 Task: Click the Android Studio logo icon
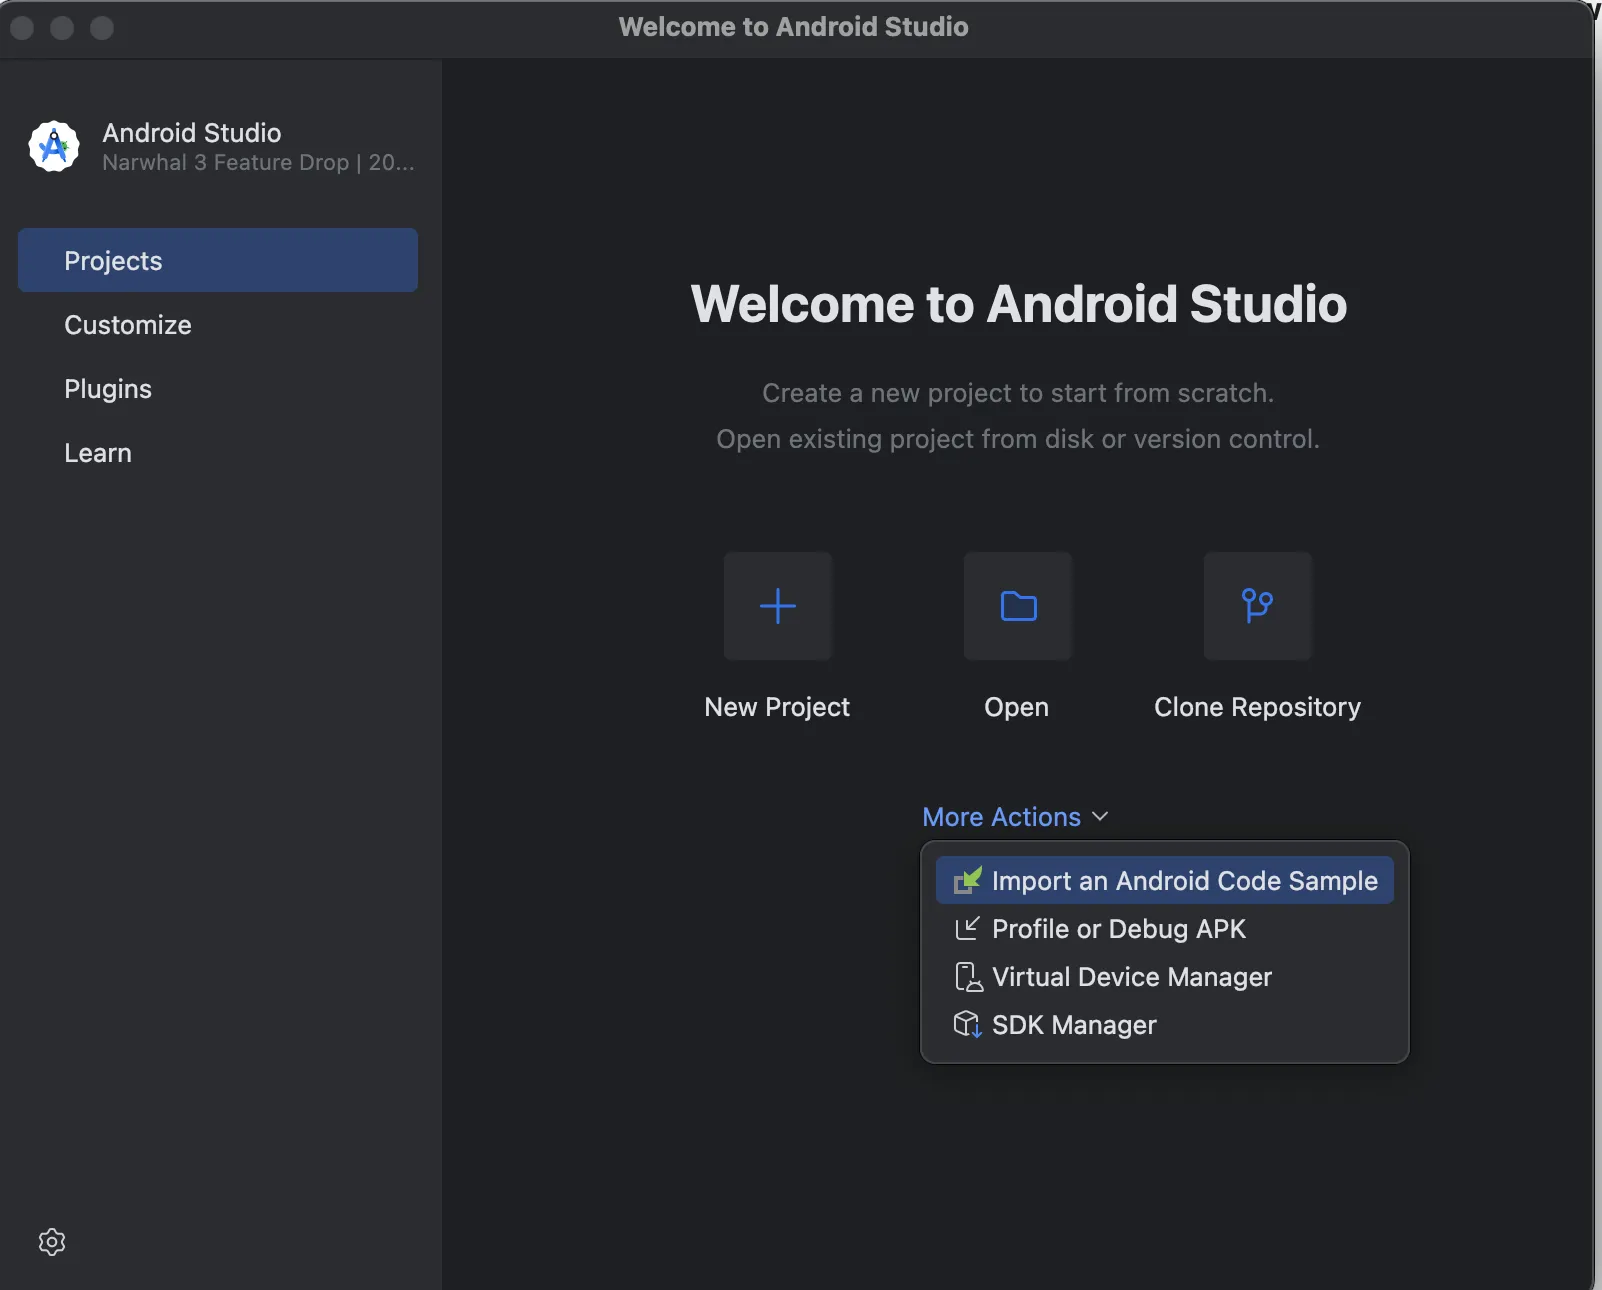[54, 146]
